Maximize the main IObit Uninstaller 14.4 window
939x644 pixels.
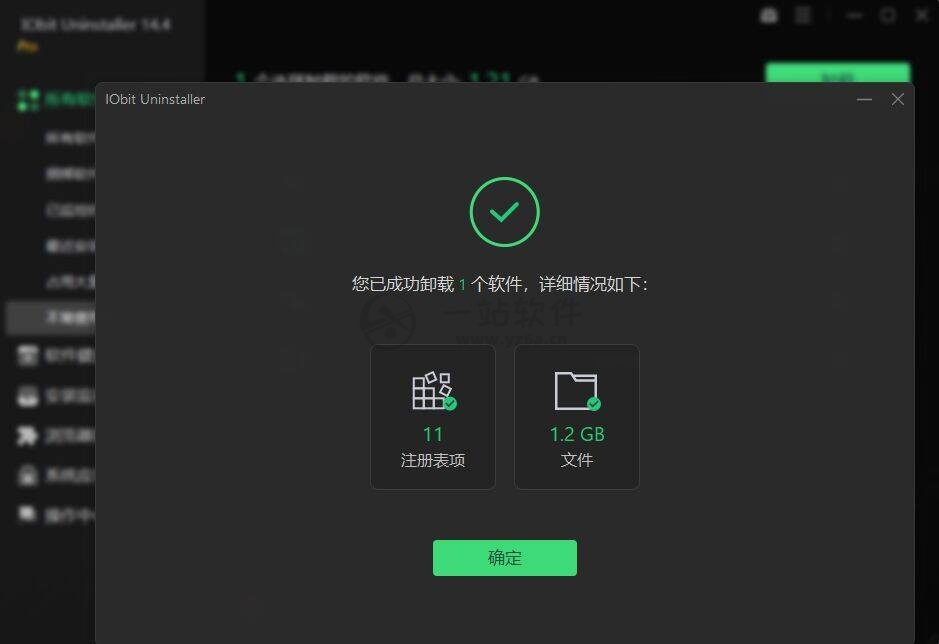click(x=888, y=16)
